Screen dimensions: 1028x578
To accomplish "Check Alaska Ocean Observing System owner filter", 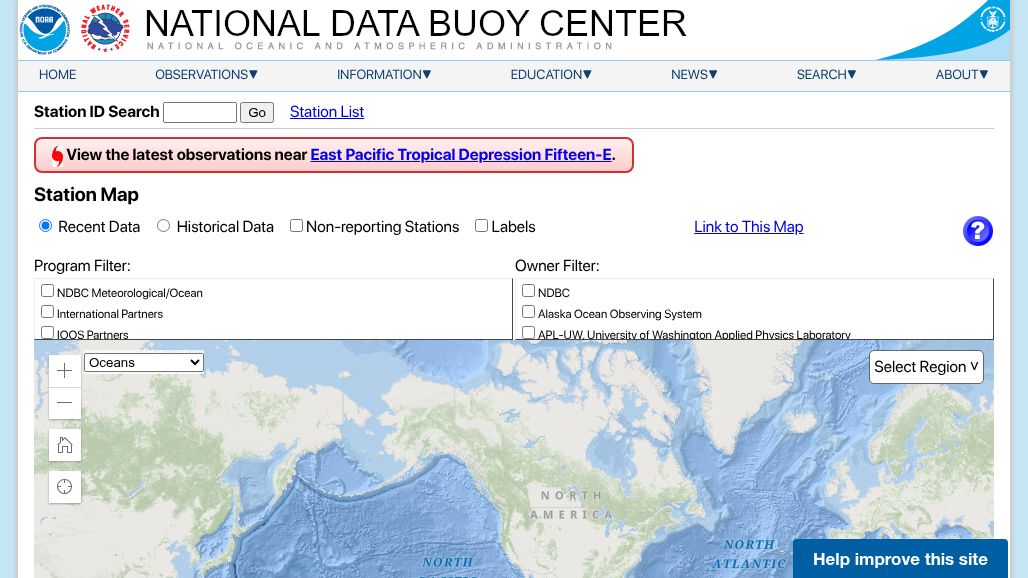I will (x=528, y=312).
